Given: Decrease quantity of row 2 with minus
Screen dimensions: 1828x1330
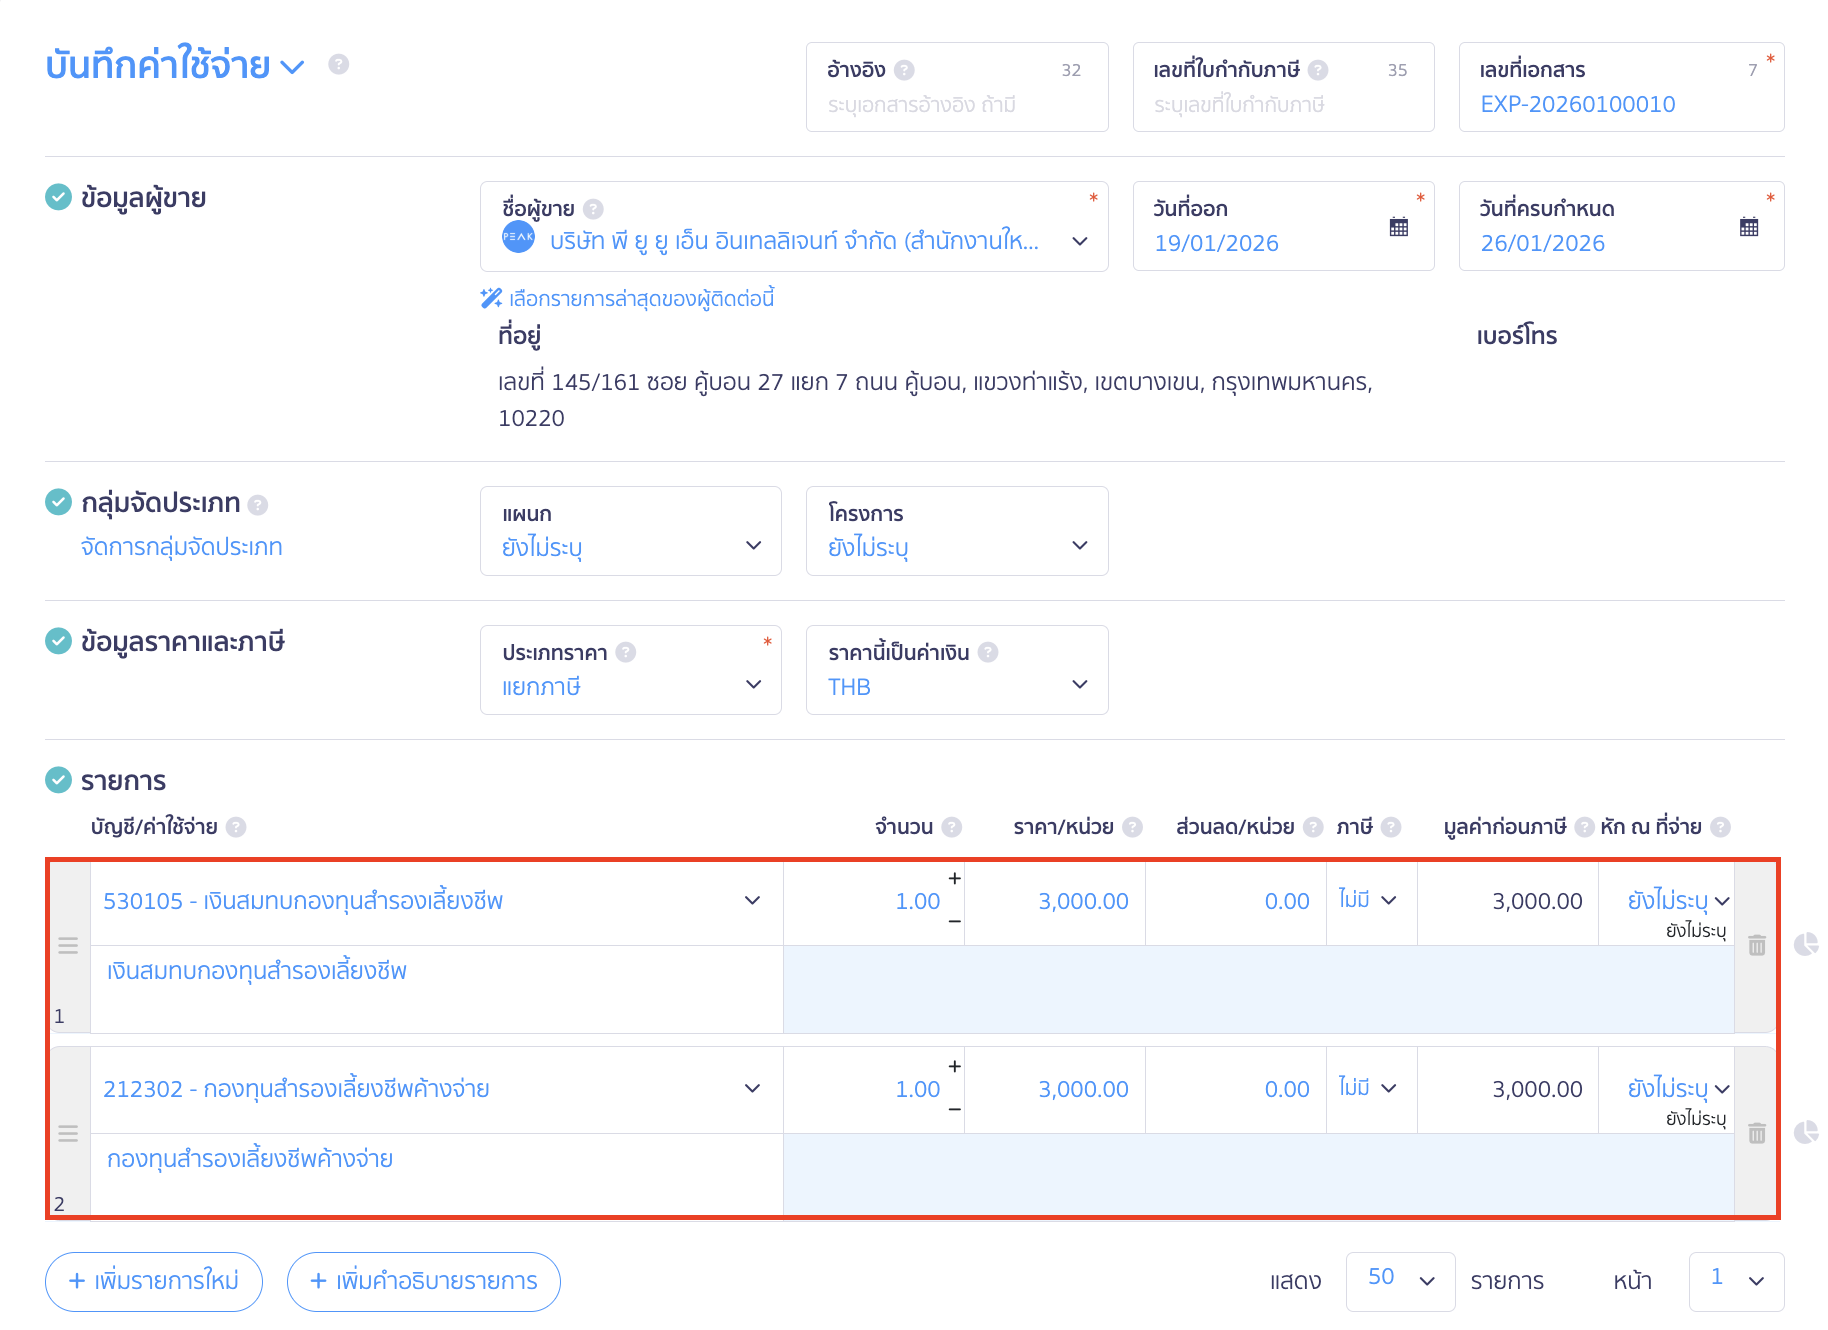Looking at the screenshot, I should click(955, 1109).
